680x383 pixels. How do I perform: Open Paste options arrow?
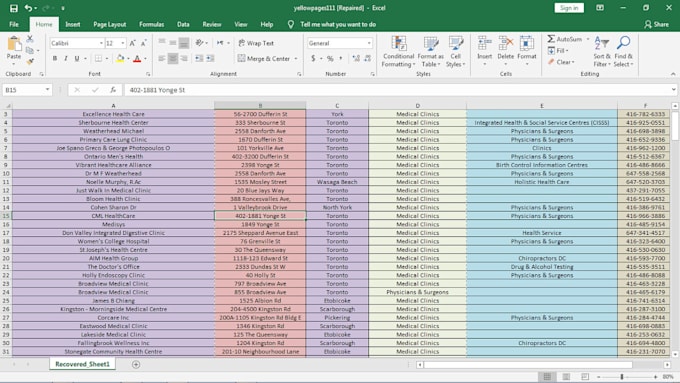pos(14,64)
